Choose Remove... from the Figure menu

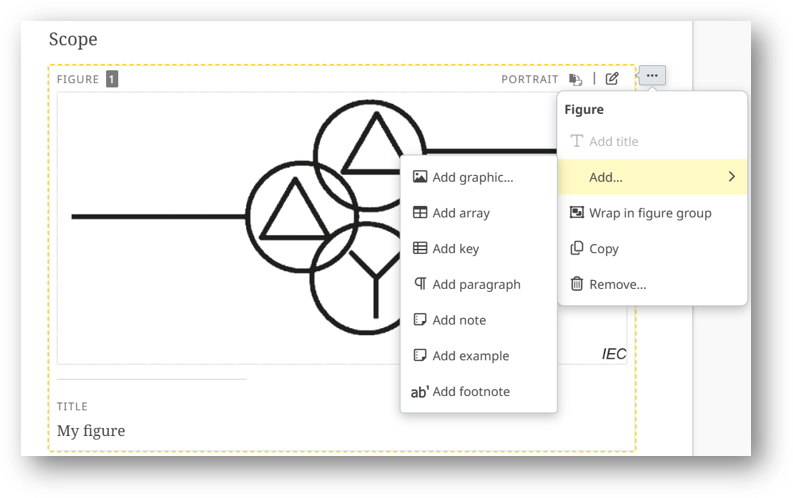click(x=652, y=284)
